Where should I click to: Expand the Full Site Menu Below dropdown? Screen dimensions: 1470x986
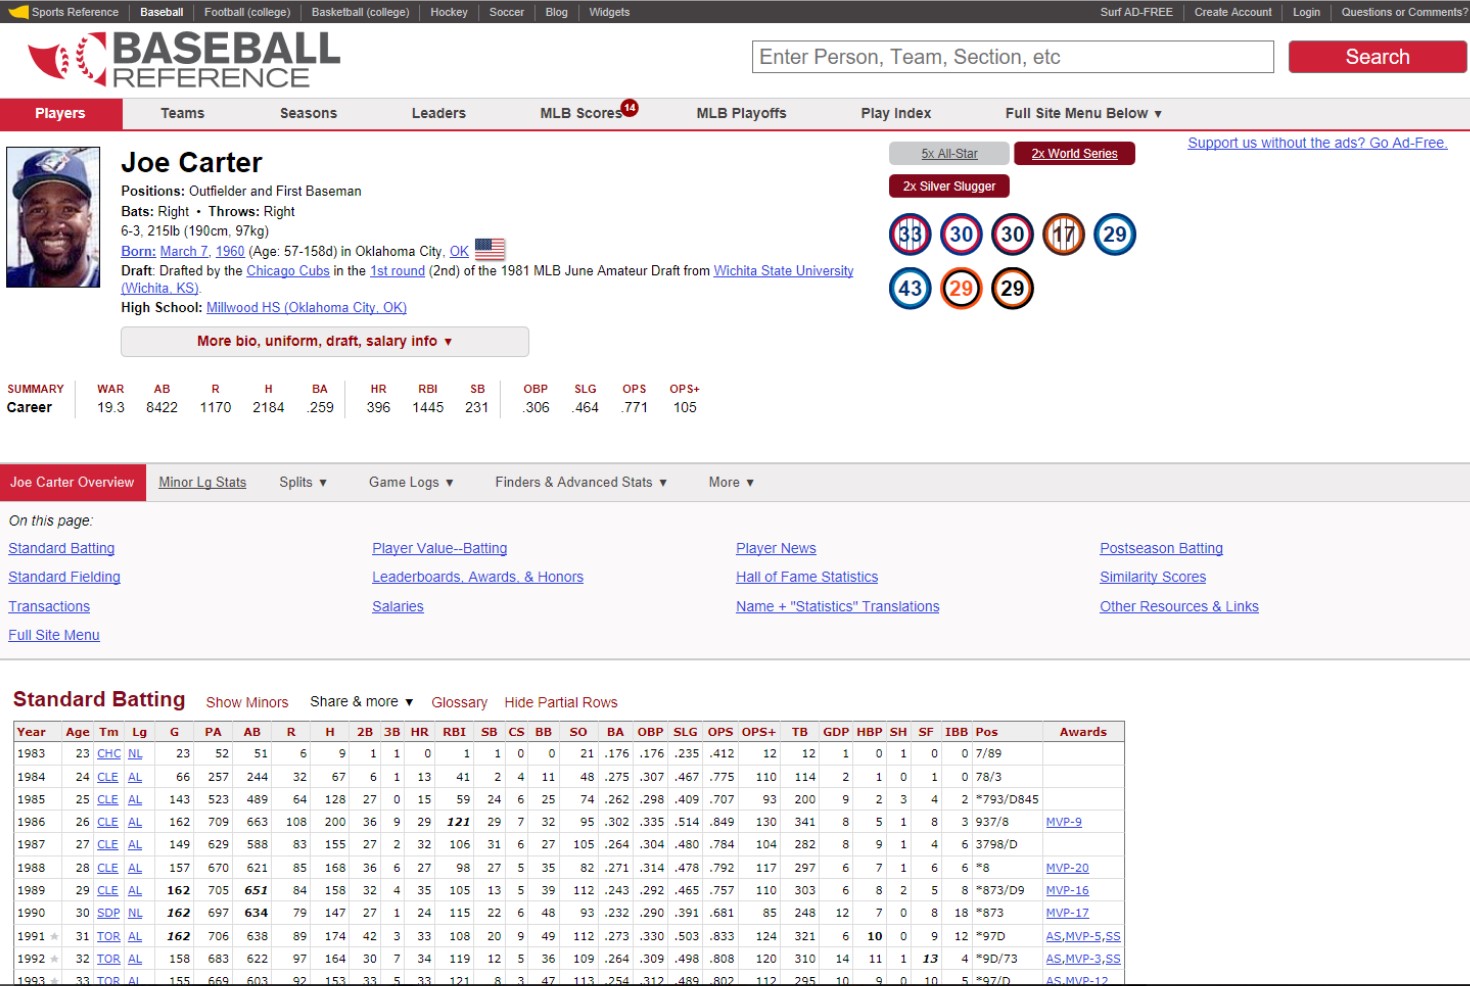[1084, 113]
